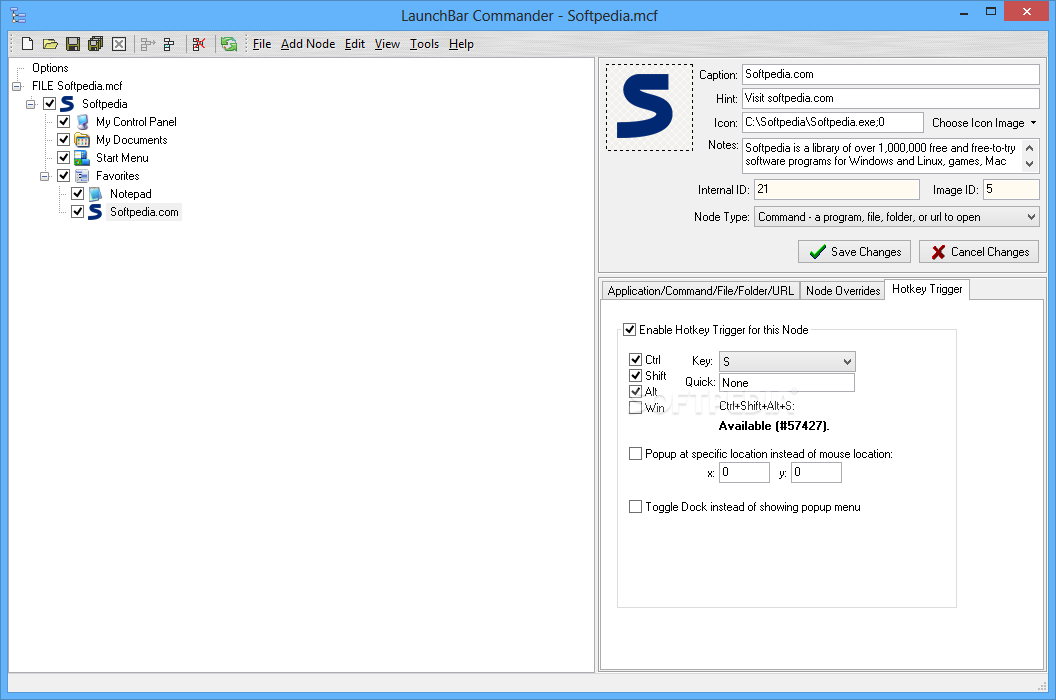The width and height of the screenshot is (1056, 700).
Task: Uncheck the Notepad node checkbox
Action: click(x=78, y=194)
